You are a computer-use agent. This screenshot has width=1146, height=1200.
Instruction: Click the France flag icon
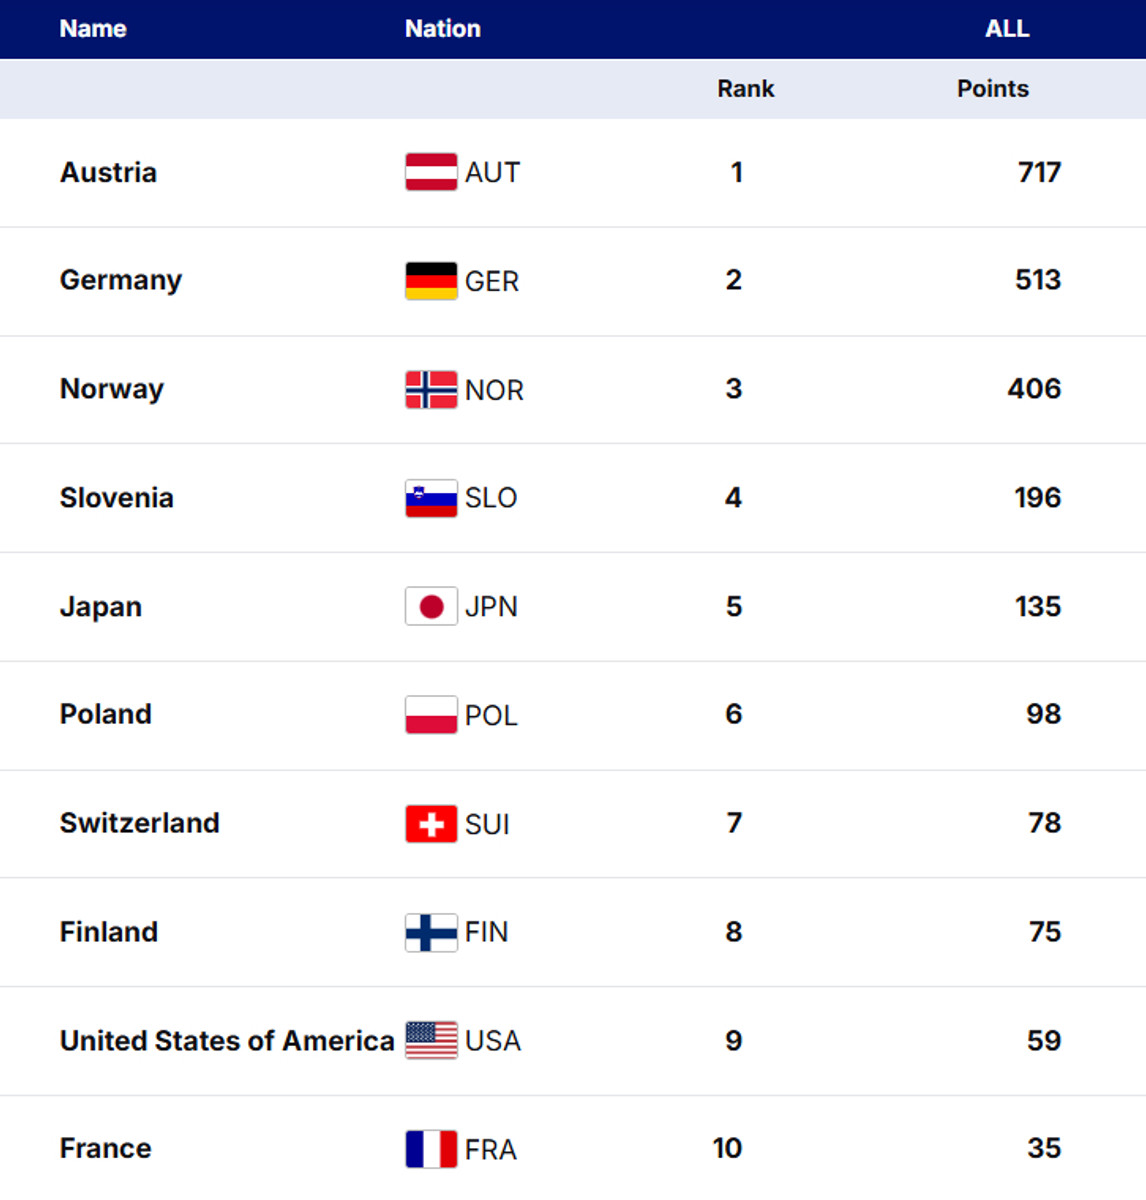431,1150
